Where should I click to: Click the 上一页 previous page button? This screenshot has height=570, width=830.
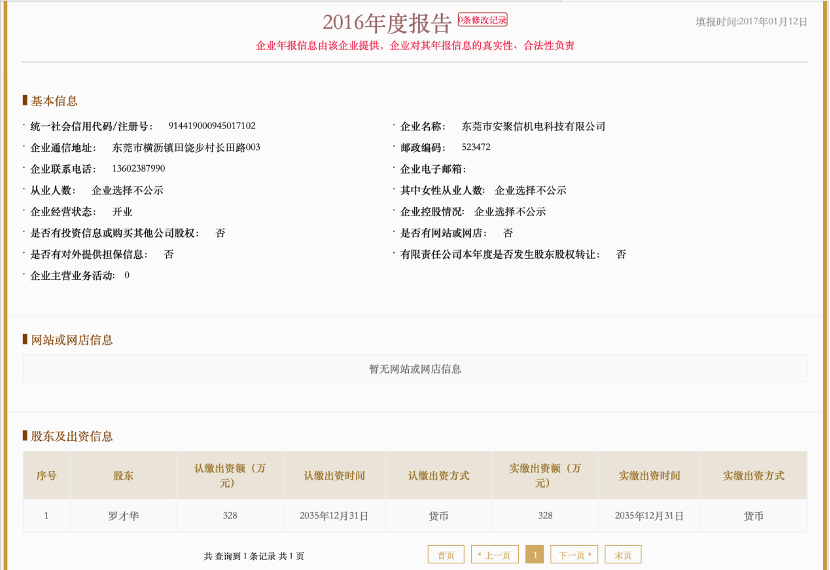[494, 555]
